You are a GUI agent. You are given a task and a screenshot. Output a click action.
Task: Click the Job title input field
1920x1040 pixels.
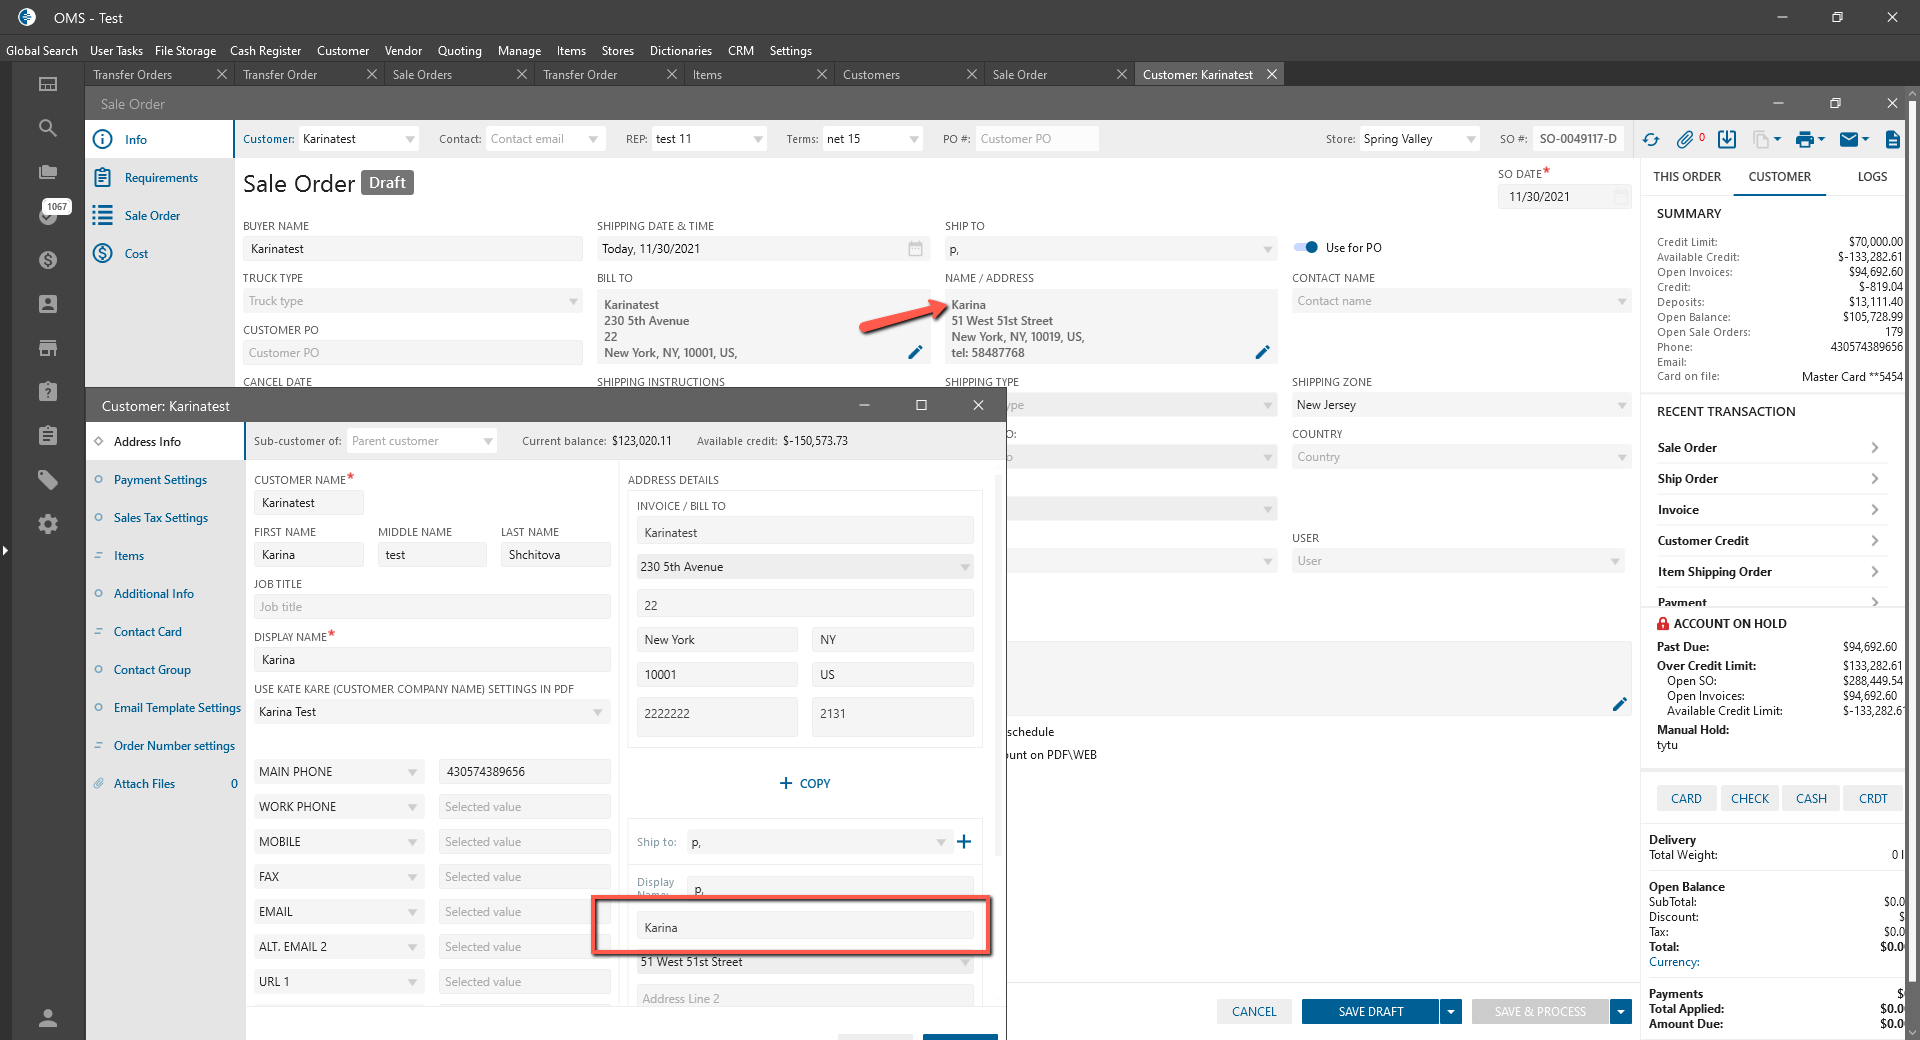[432, 607]
